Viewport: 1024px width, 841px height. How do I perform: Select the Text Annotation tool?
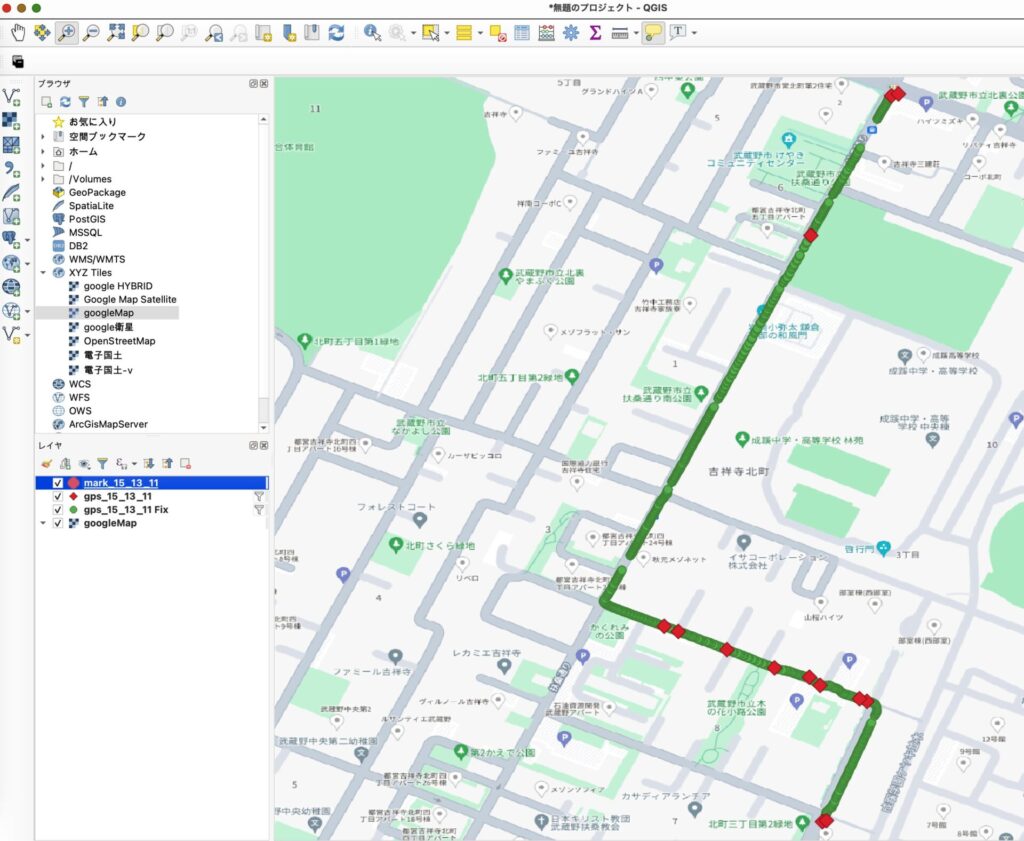tap(678, 31)
